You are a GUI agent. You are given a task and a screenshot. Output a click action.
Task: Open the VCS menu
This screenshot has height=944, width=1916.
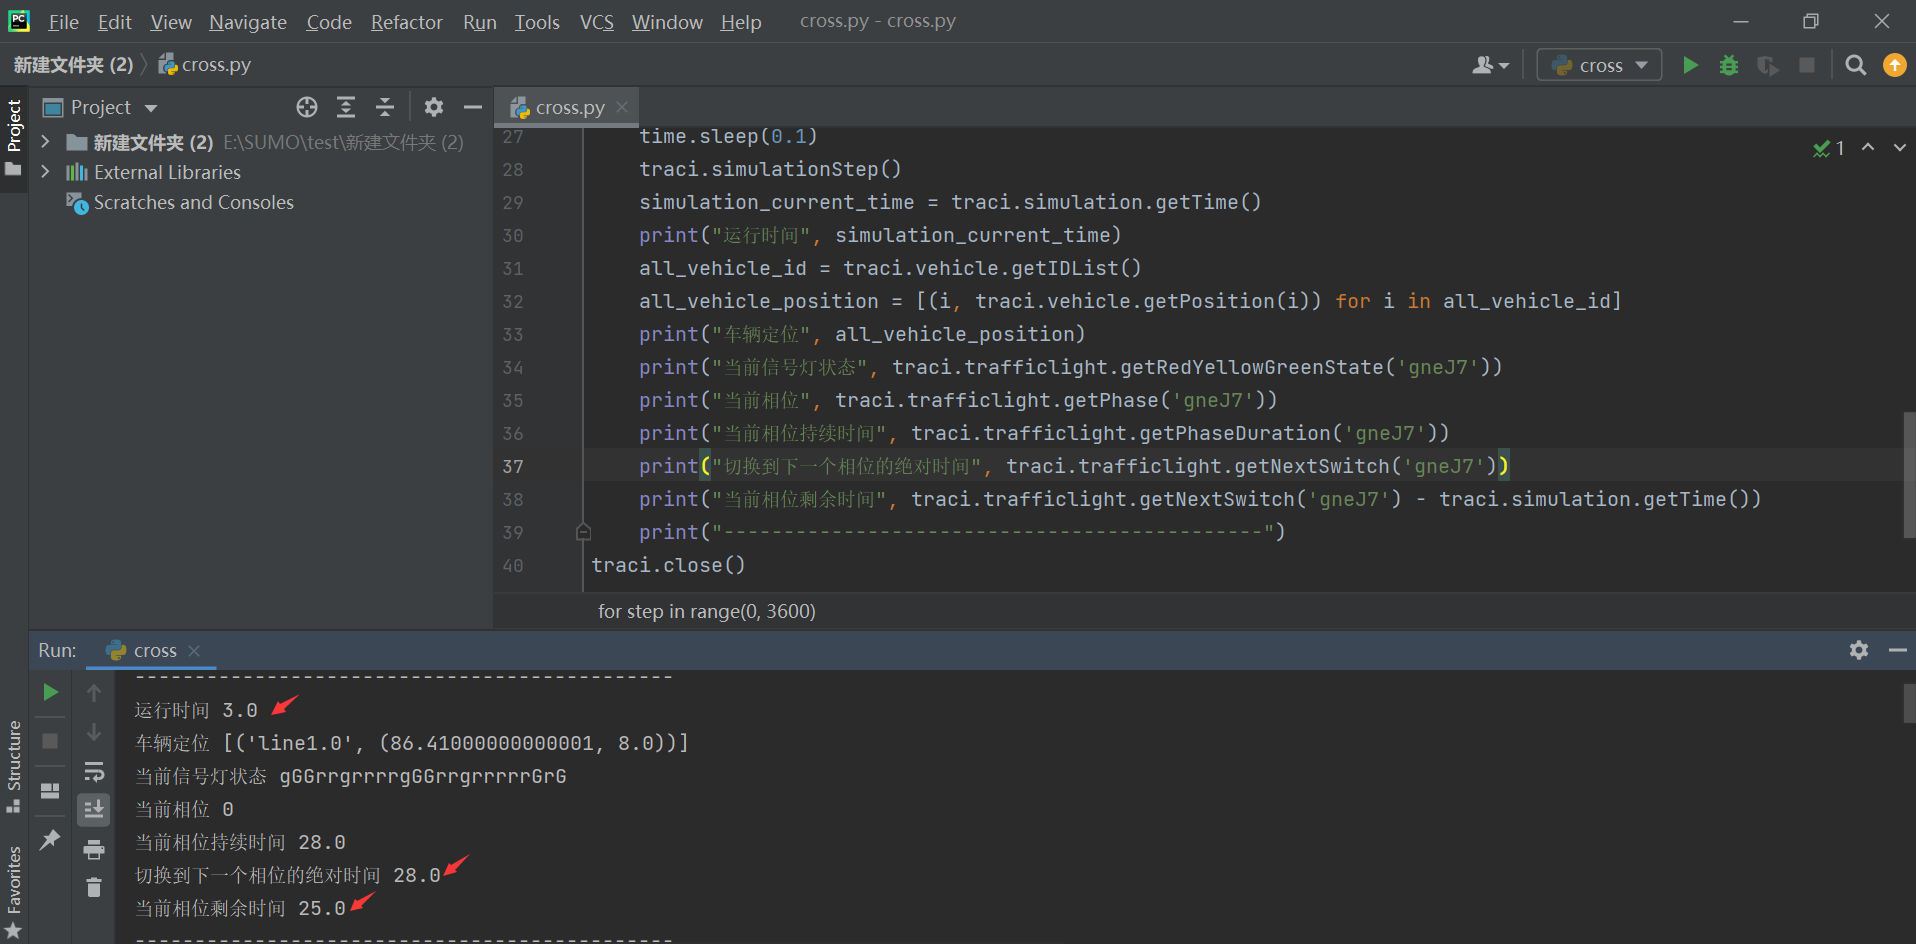[x=597, y=22]
